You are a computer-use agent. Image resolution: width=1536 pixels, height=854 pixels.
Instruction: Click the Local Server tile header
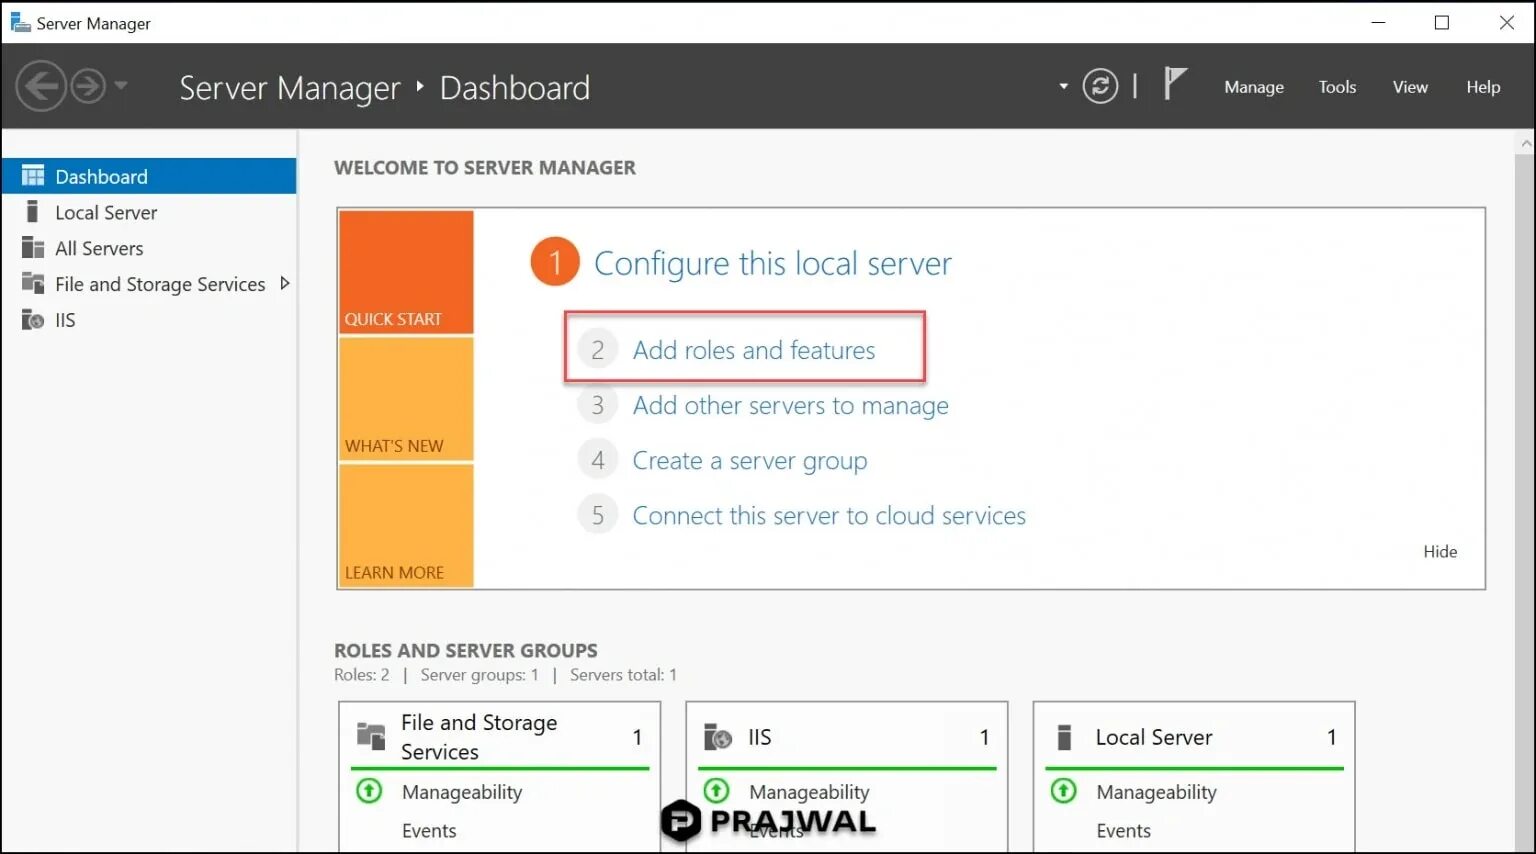1194,737
